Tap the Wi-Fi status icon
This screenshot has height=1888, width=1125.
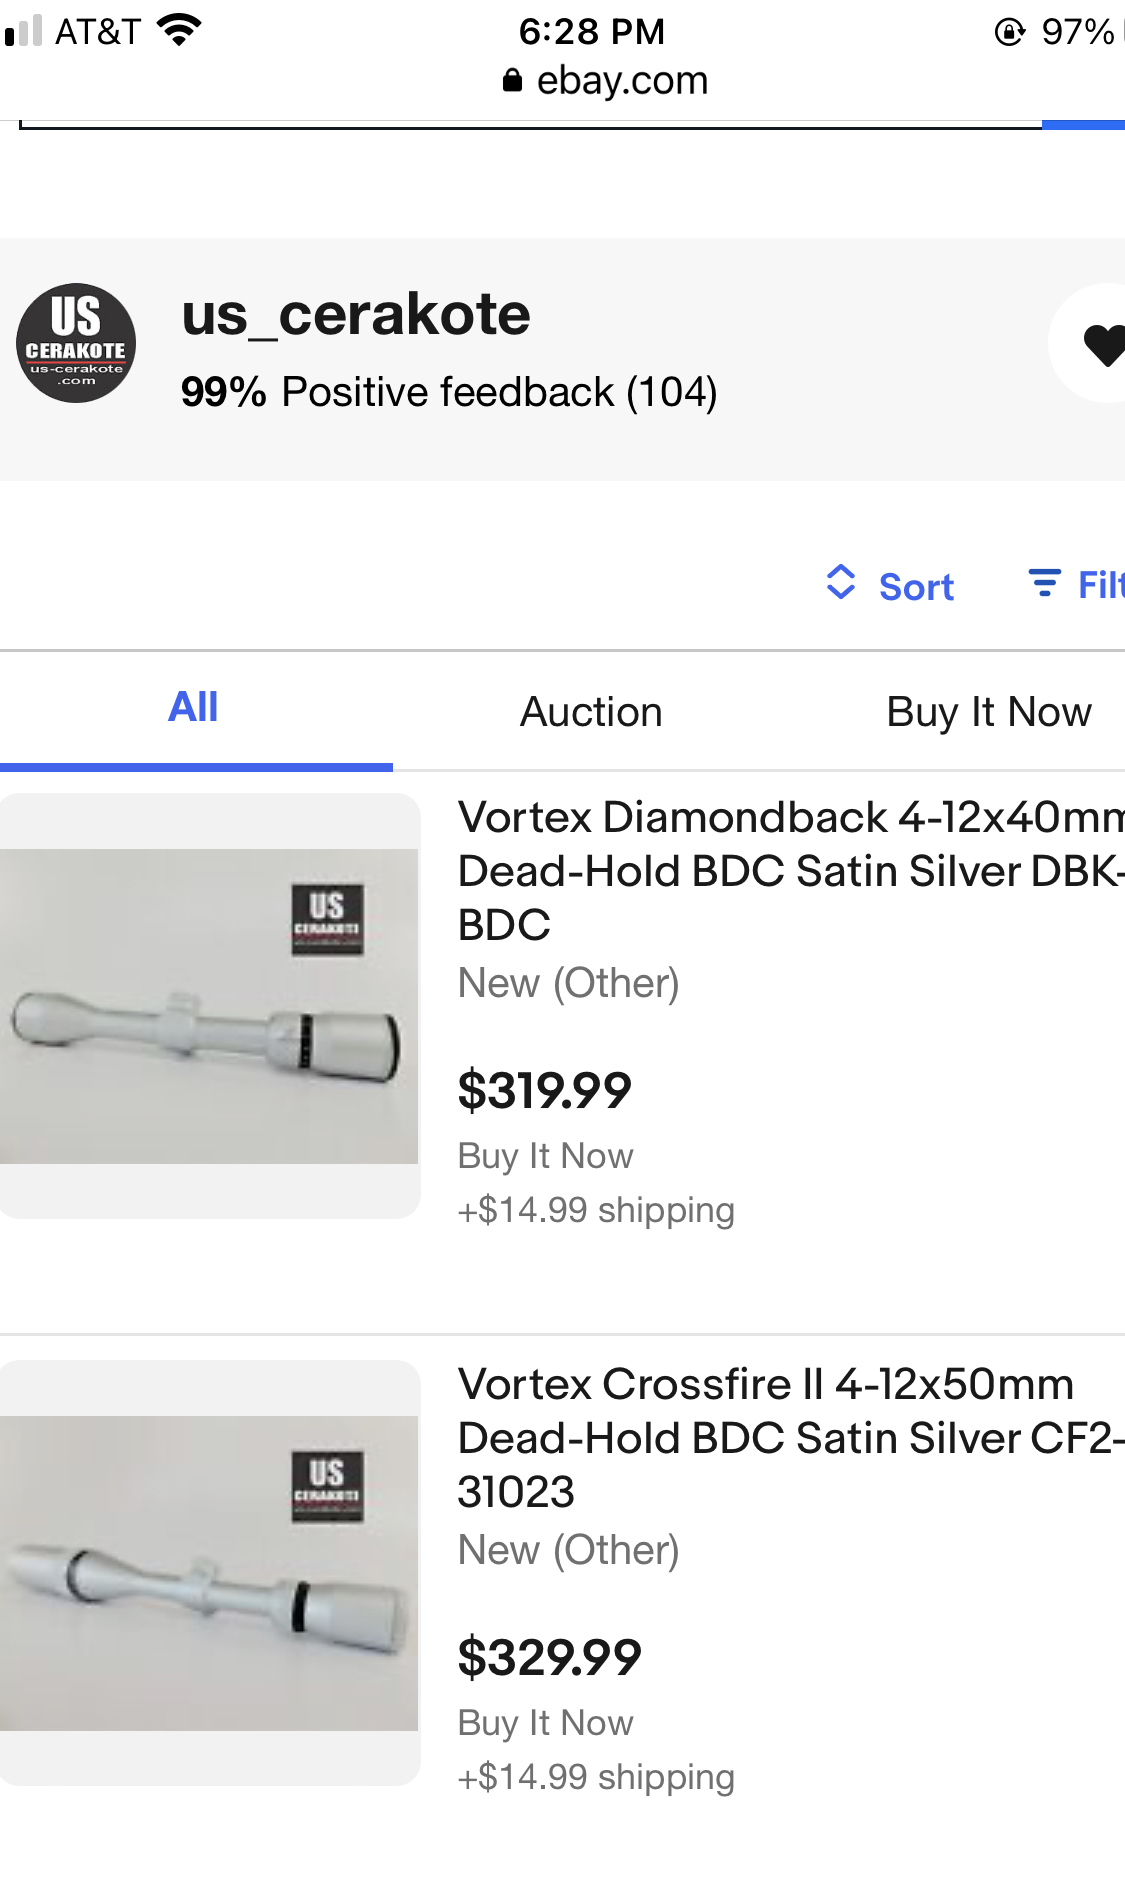click(x=180, y=31)
